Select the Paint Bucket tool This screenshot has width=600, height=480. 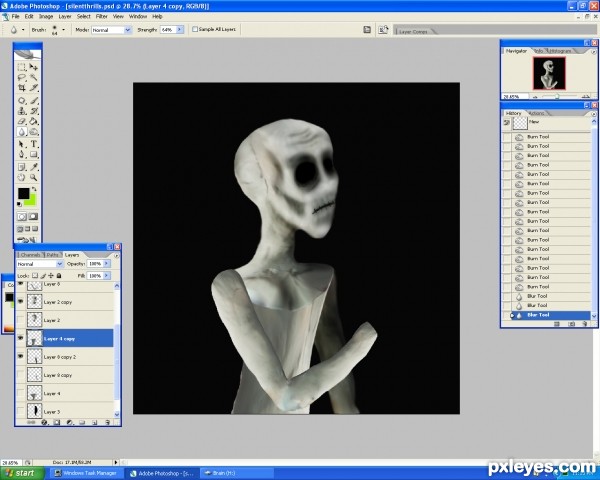click(34, 121)
